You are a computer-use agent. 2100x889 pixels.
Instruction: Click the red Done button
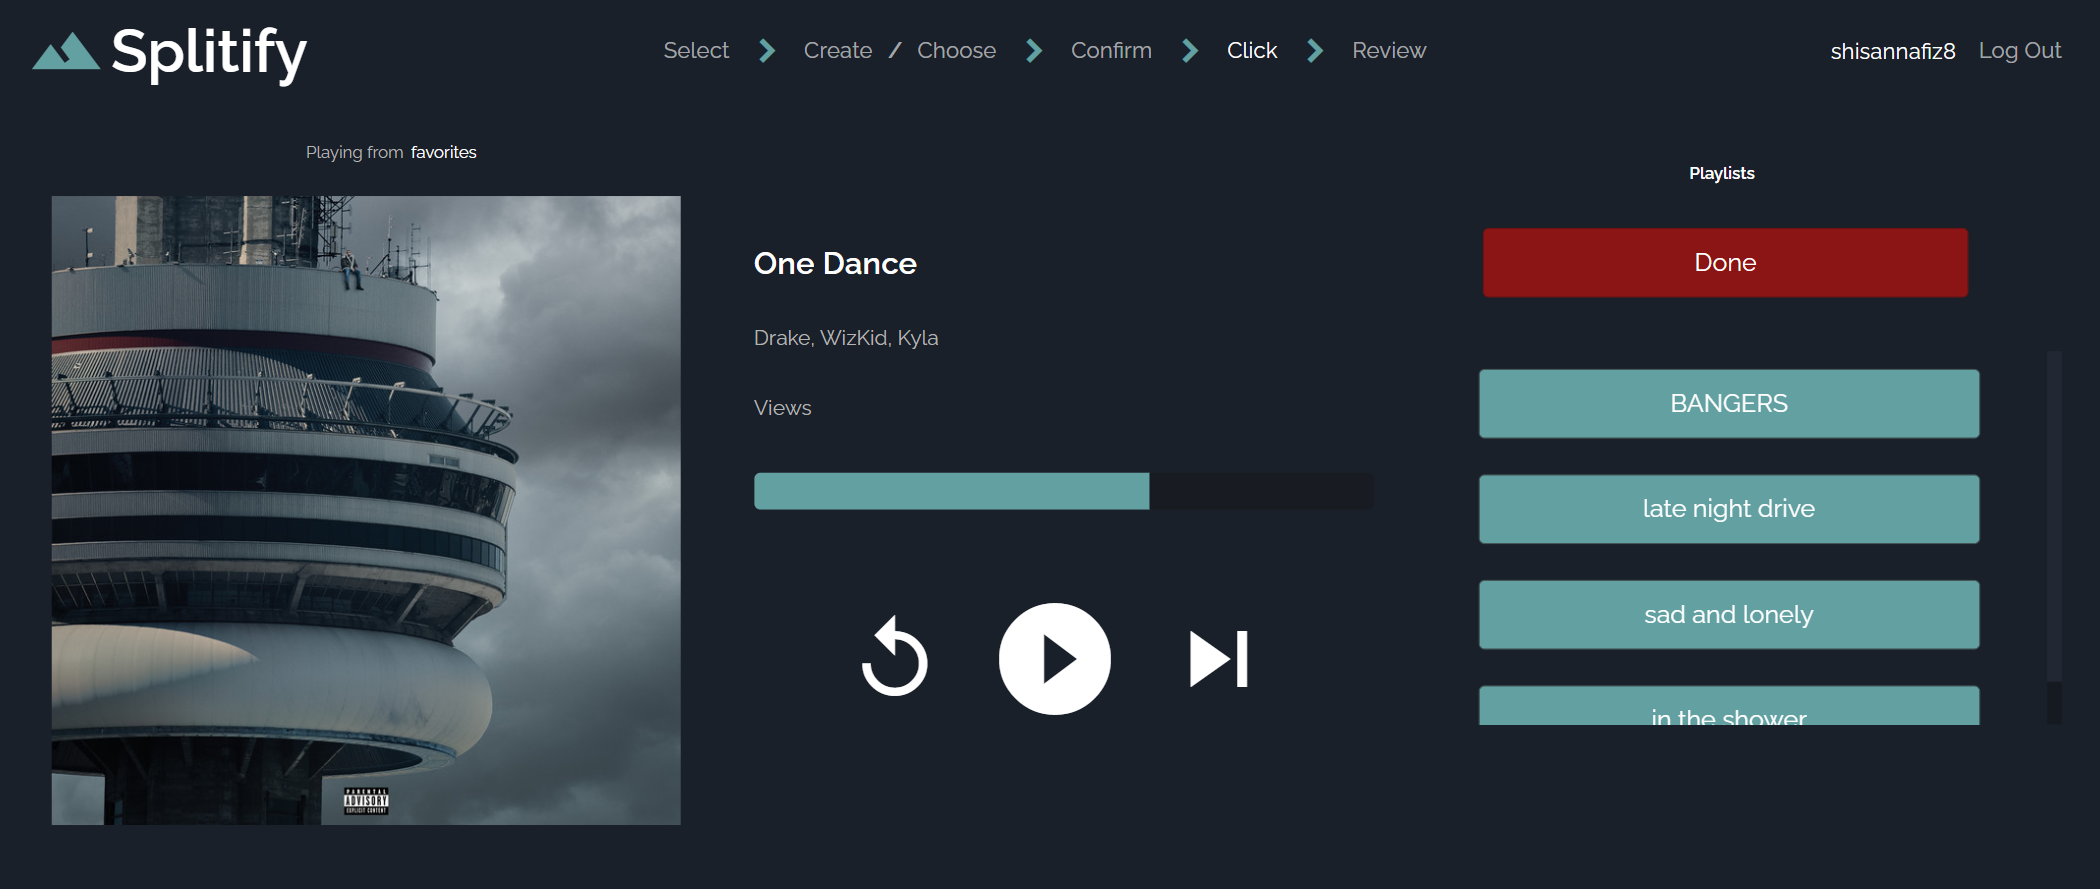[x=1725, y=262]
